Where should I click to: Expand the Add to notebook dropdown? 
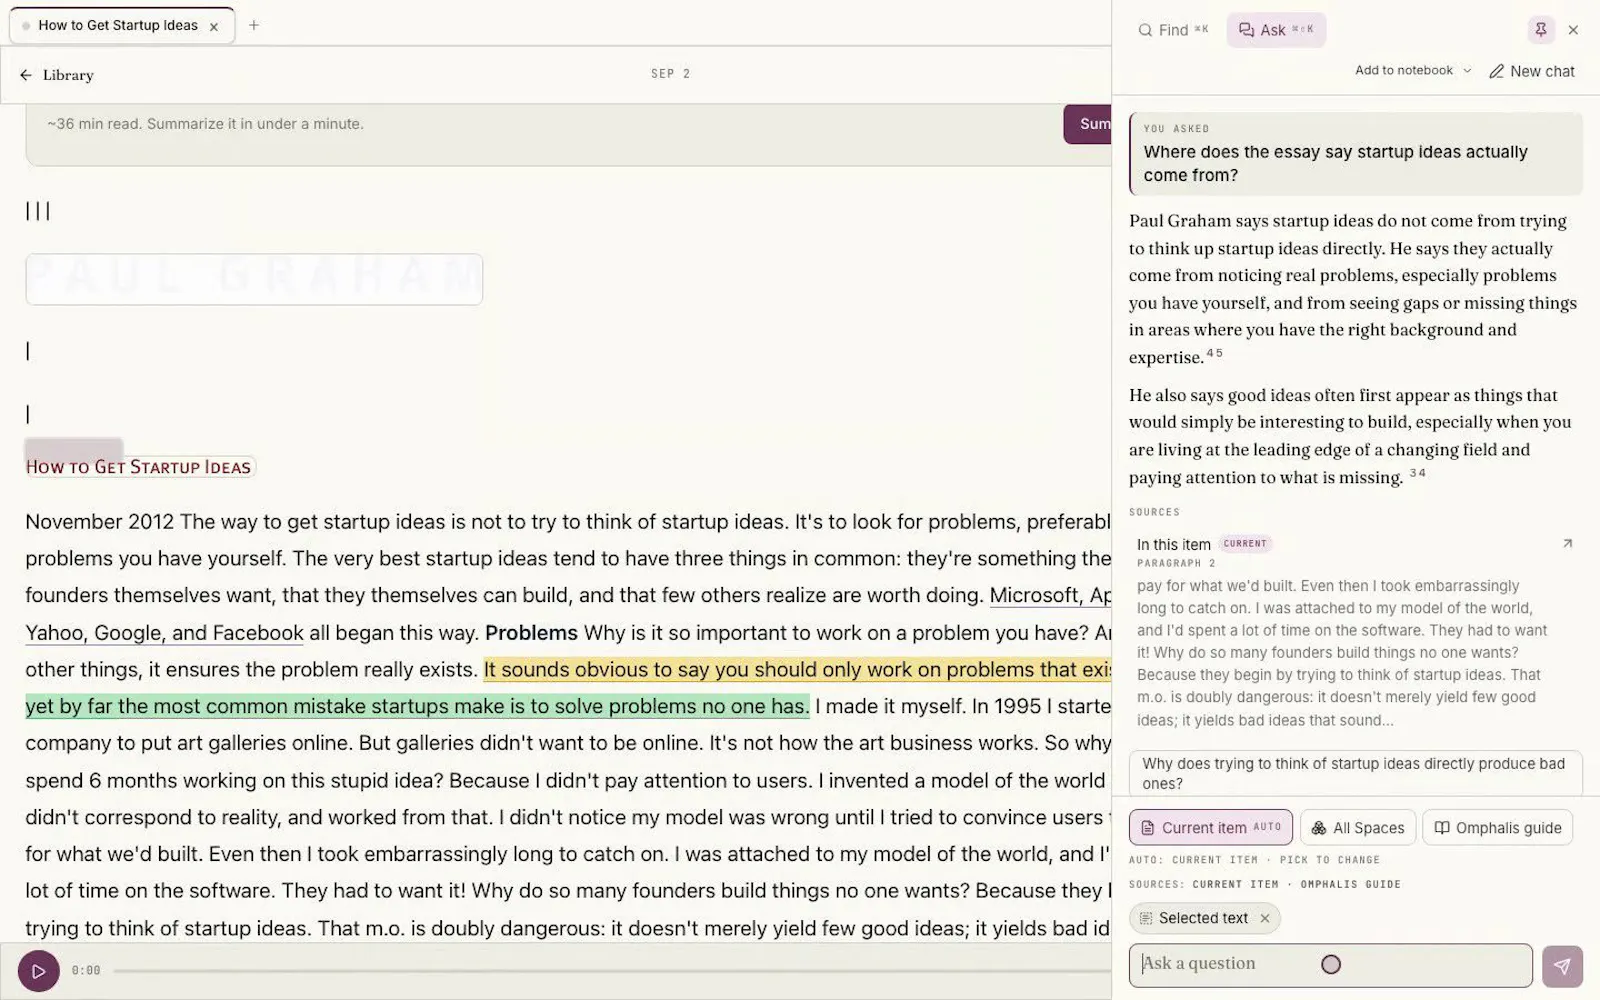[x=1413, y=70]
